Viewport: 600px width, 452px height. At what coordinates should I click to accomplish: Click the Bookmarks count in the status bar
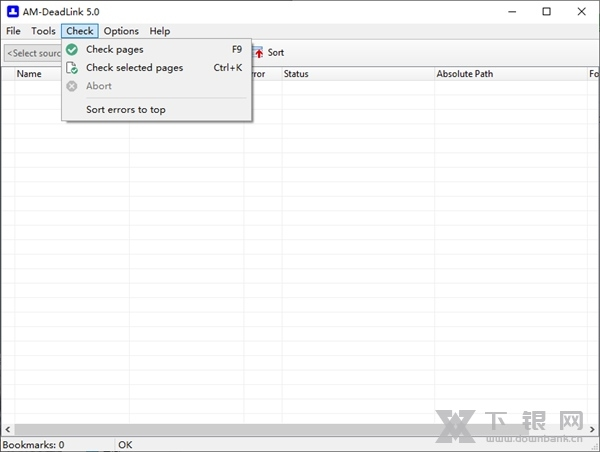point(34,445)
